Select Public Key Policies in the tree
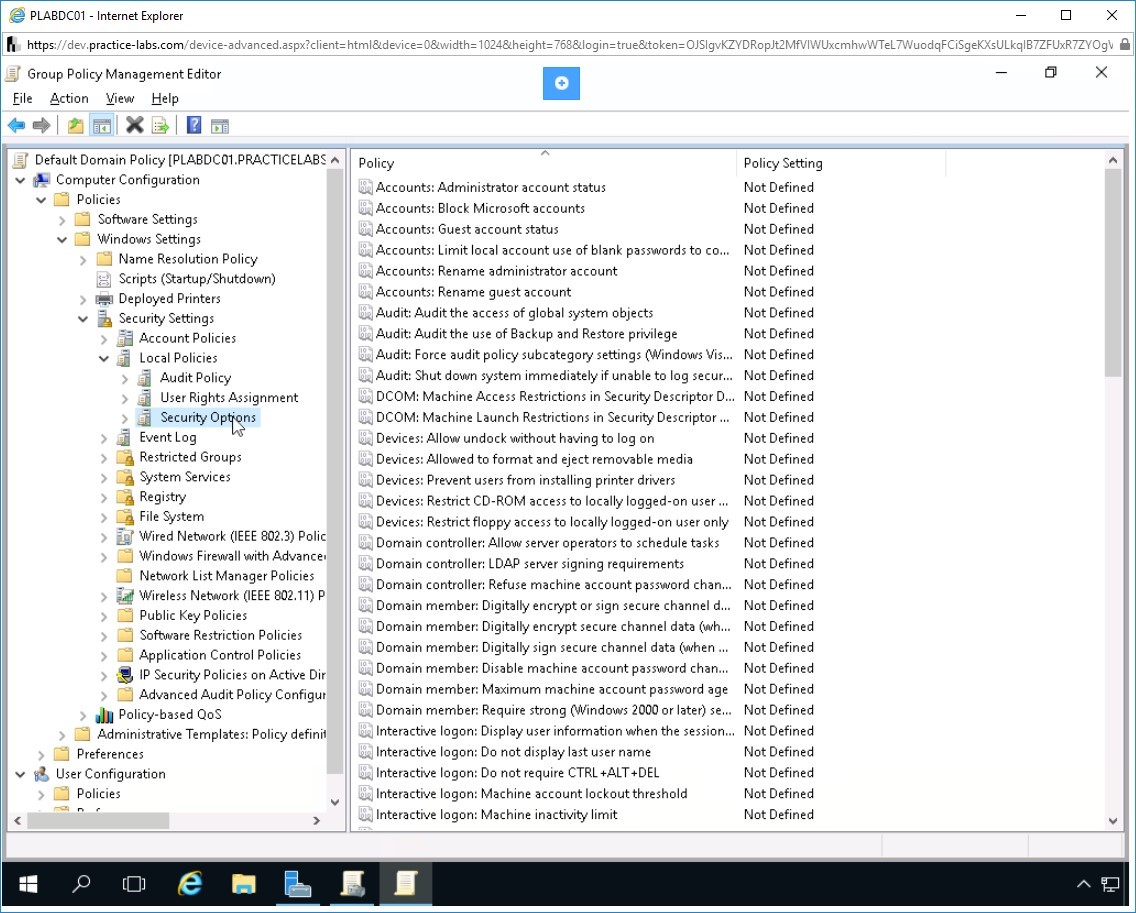 (193, 615)
